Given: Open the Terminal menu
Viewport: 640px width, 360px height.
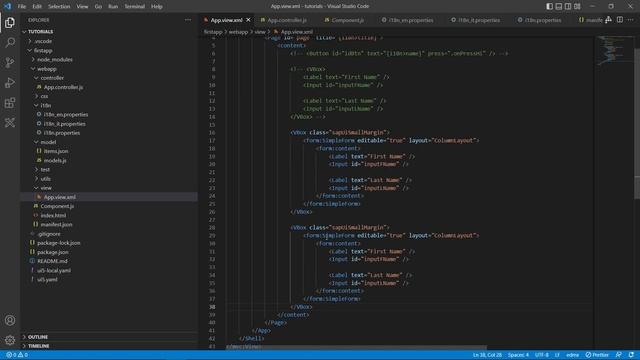Looking at the screenshot, I should pos(134,7).
